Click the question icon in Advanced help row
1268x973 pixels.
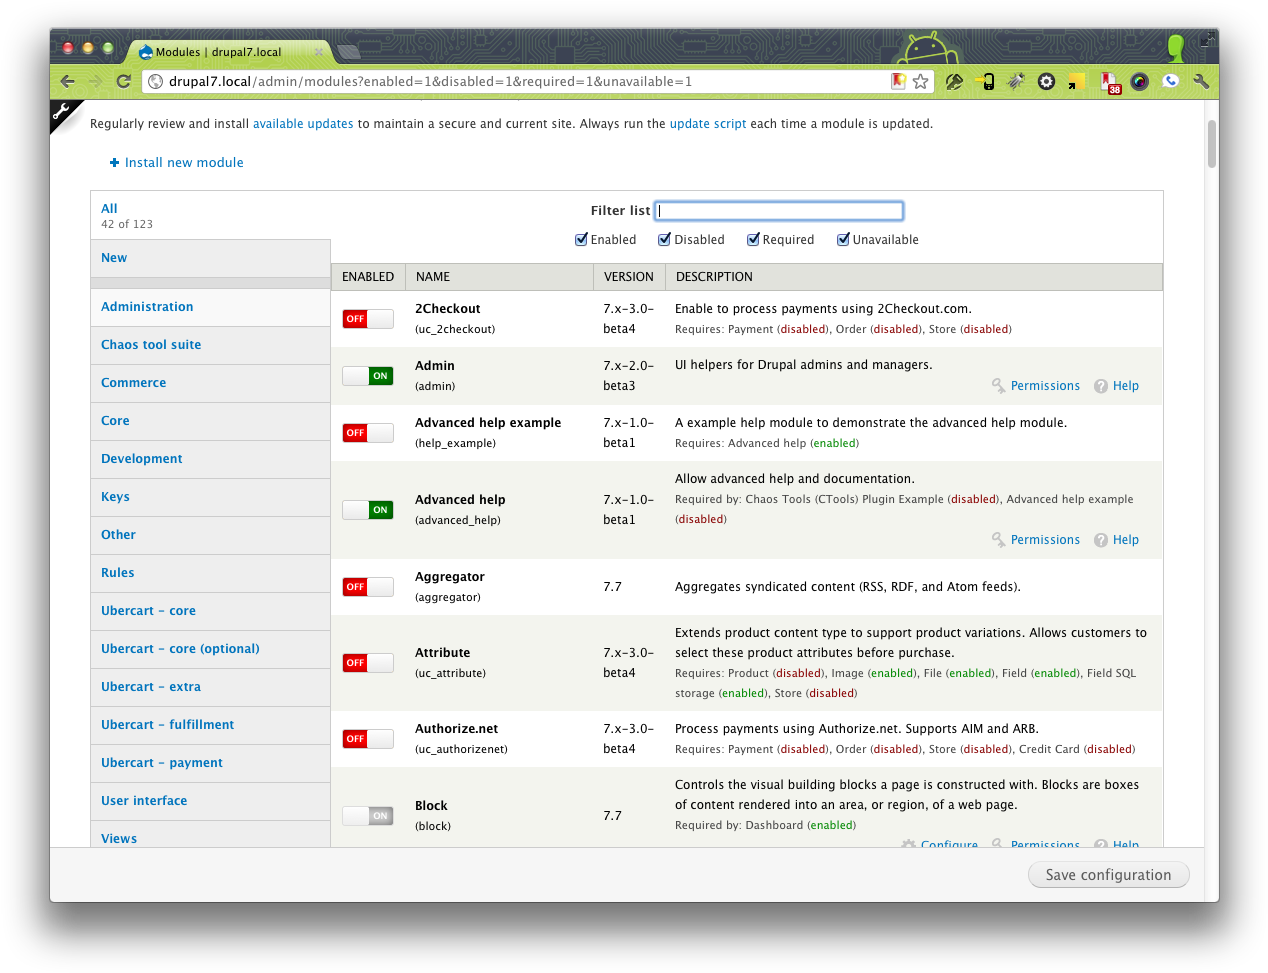click(x=1101, y=540)
